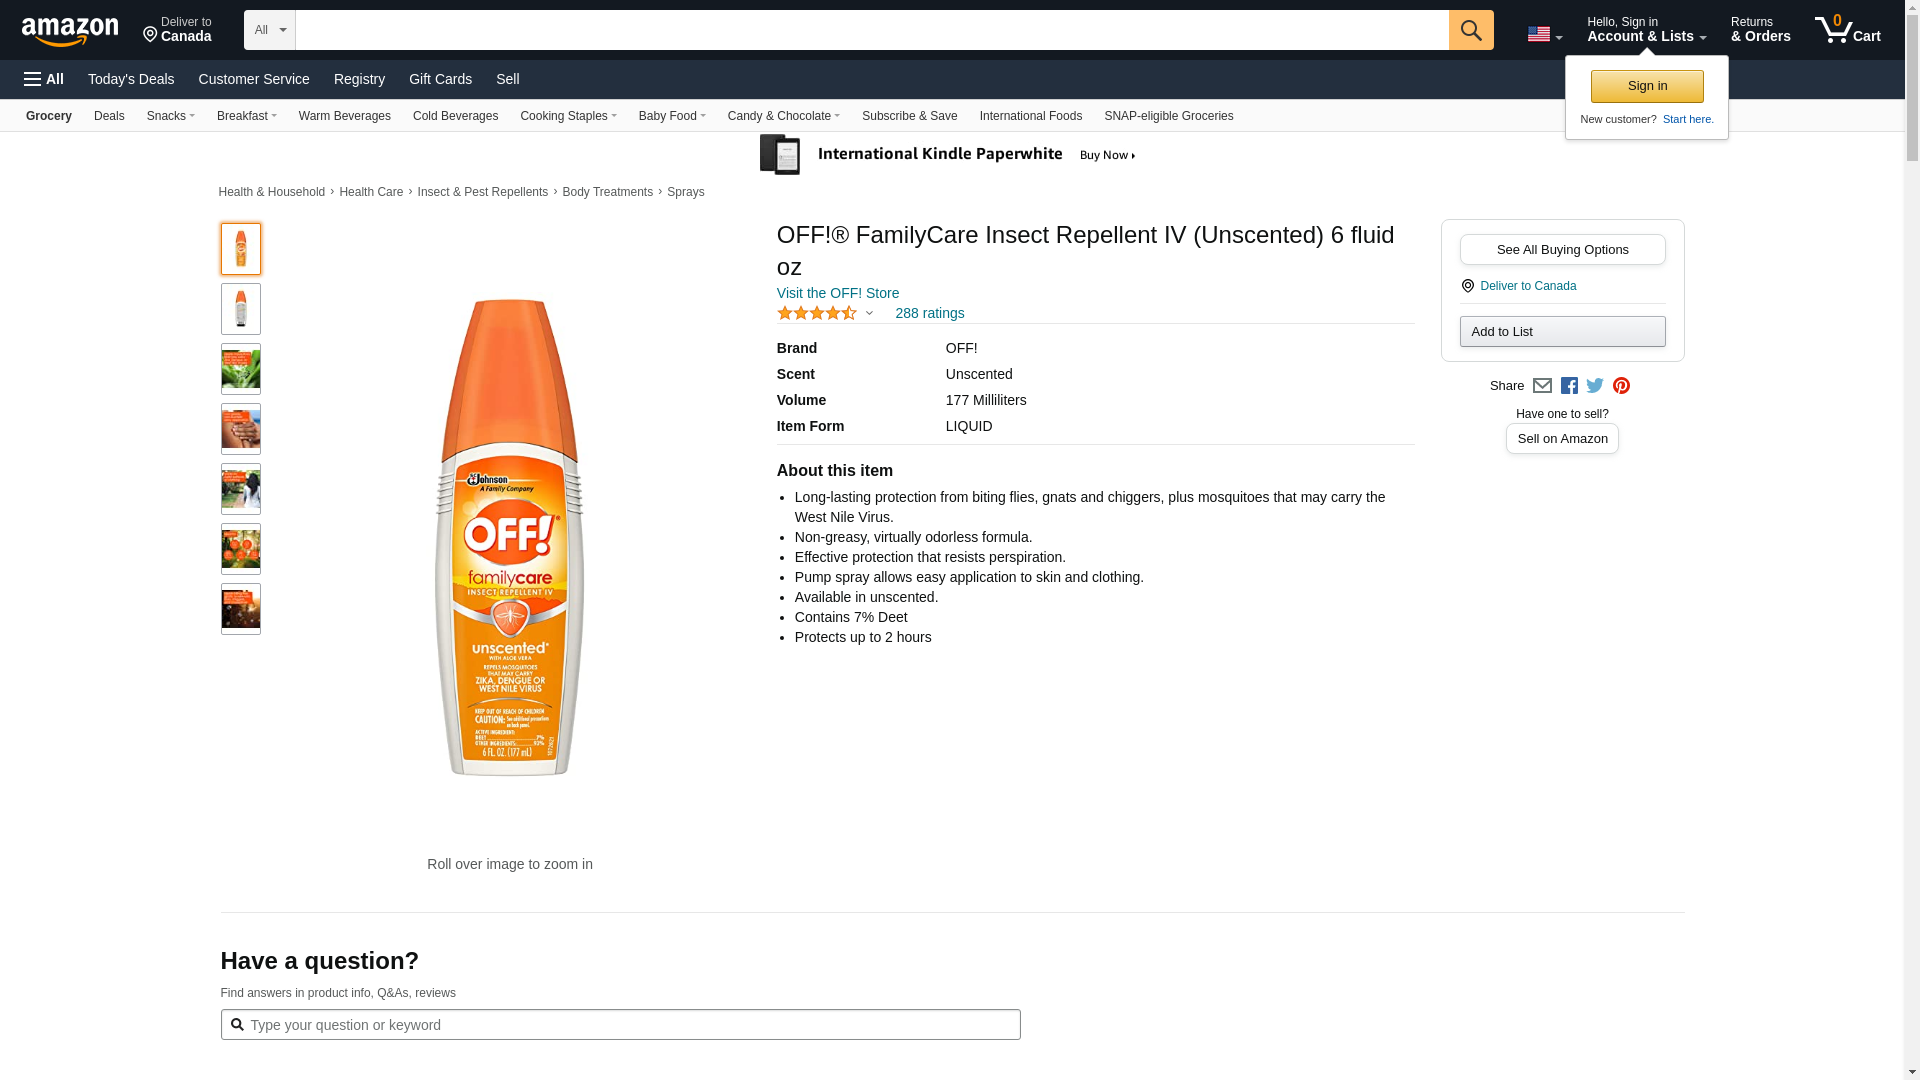The width and height of the screenshot is (1920, 1080).
Task: Select the second product thumbnail image
Action: tap(241, 309)
